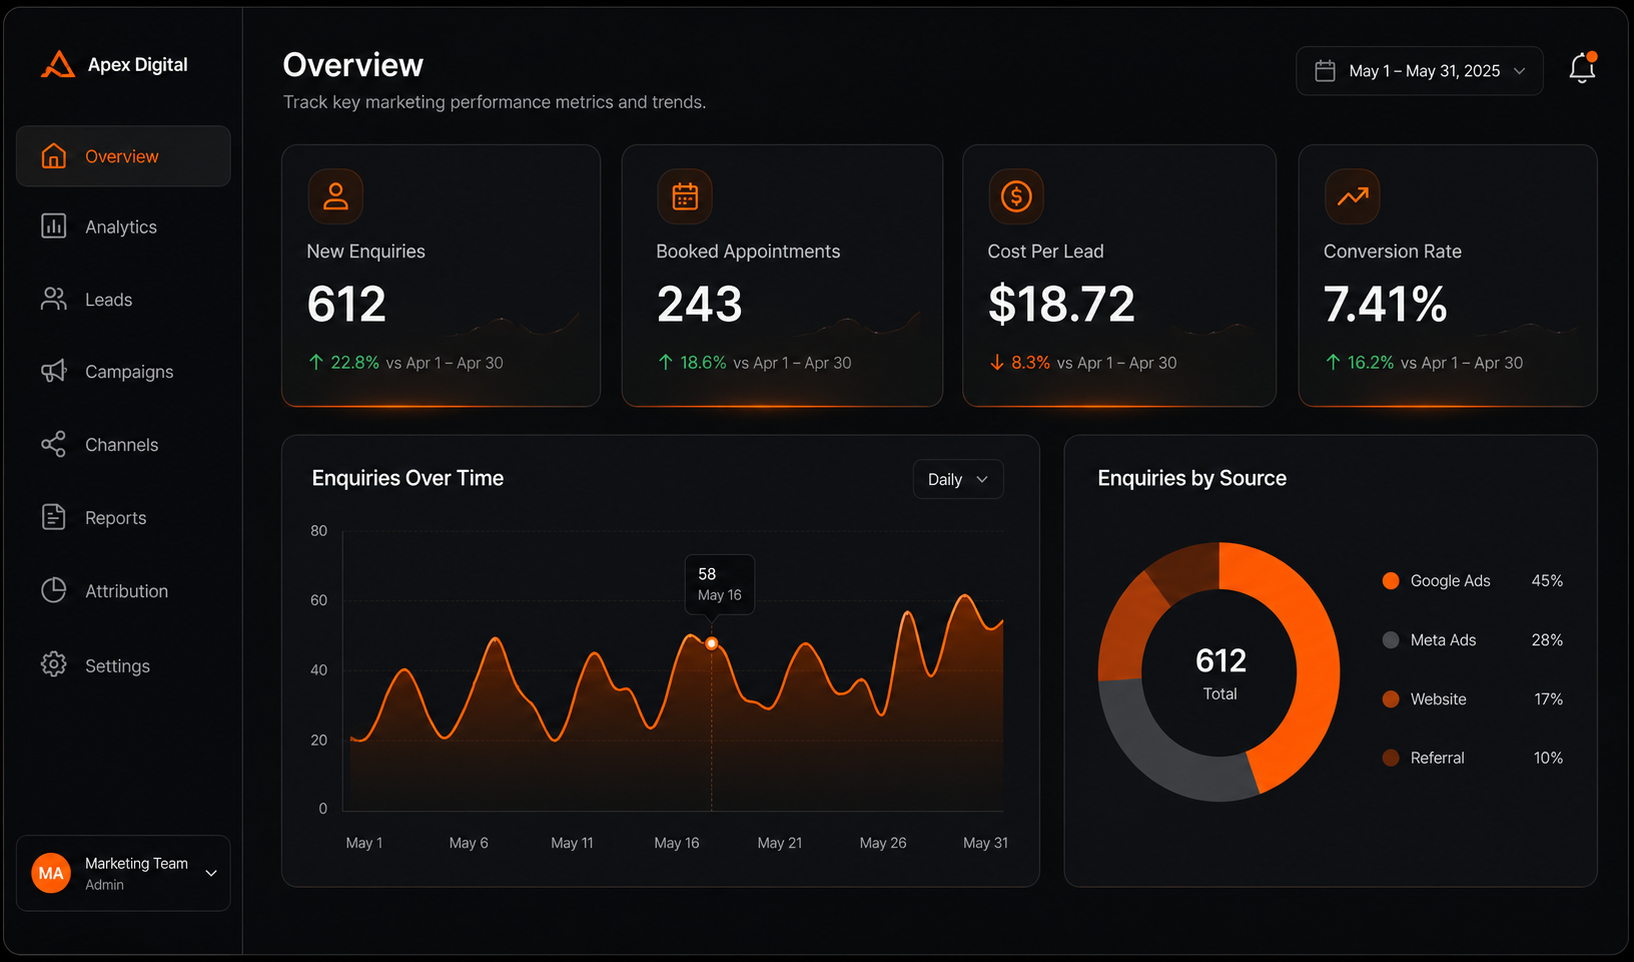Viewport: 1634px width, 962px height.
Task: Open the Analytics menu item
Action: point(123,227)
